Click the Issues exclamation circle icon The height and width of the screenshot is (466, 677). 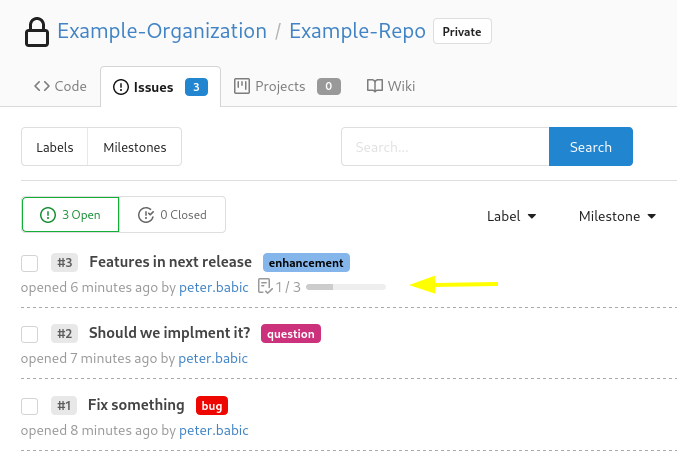(121, 87)
